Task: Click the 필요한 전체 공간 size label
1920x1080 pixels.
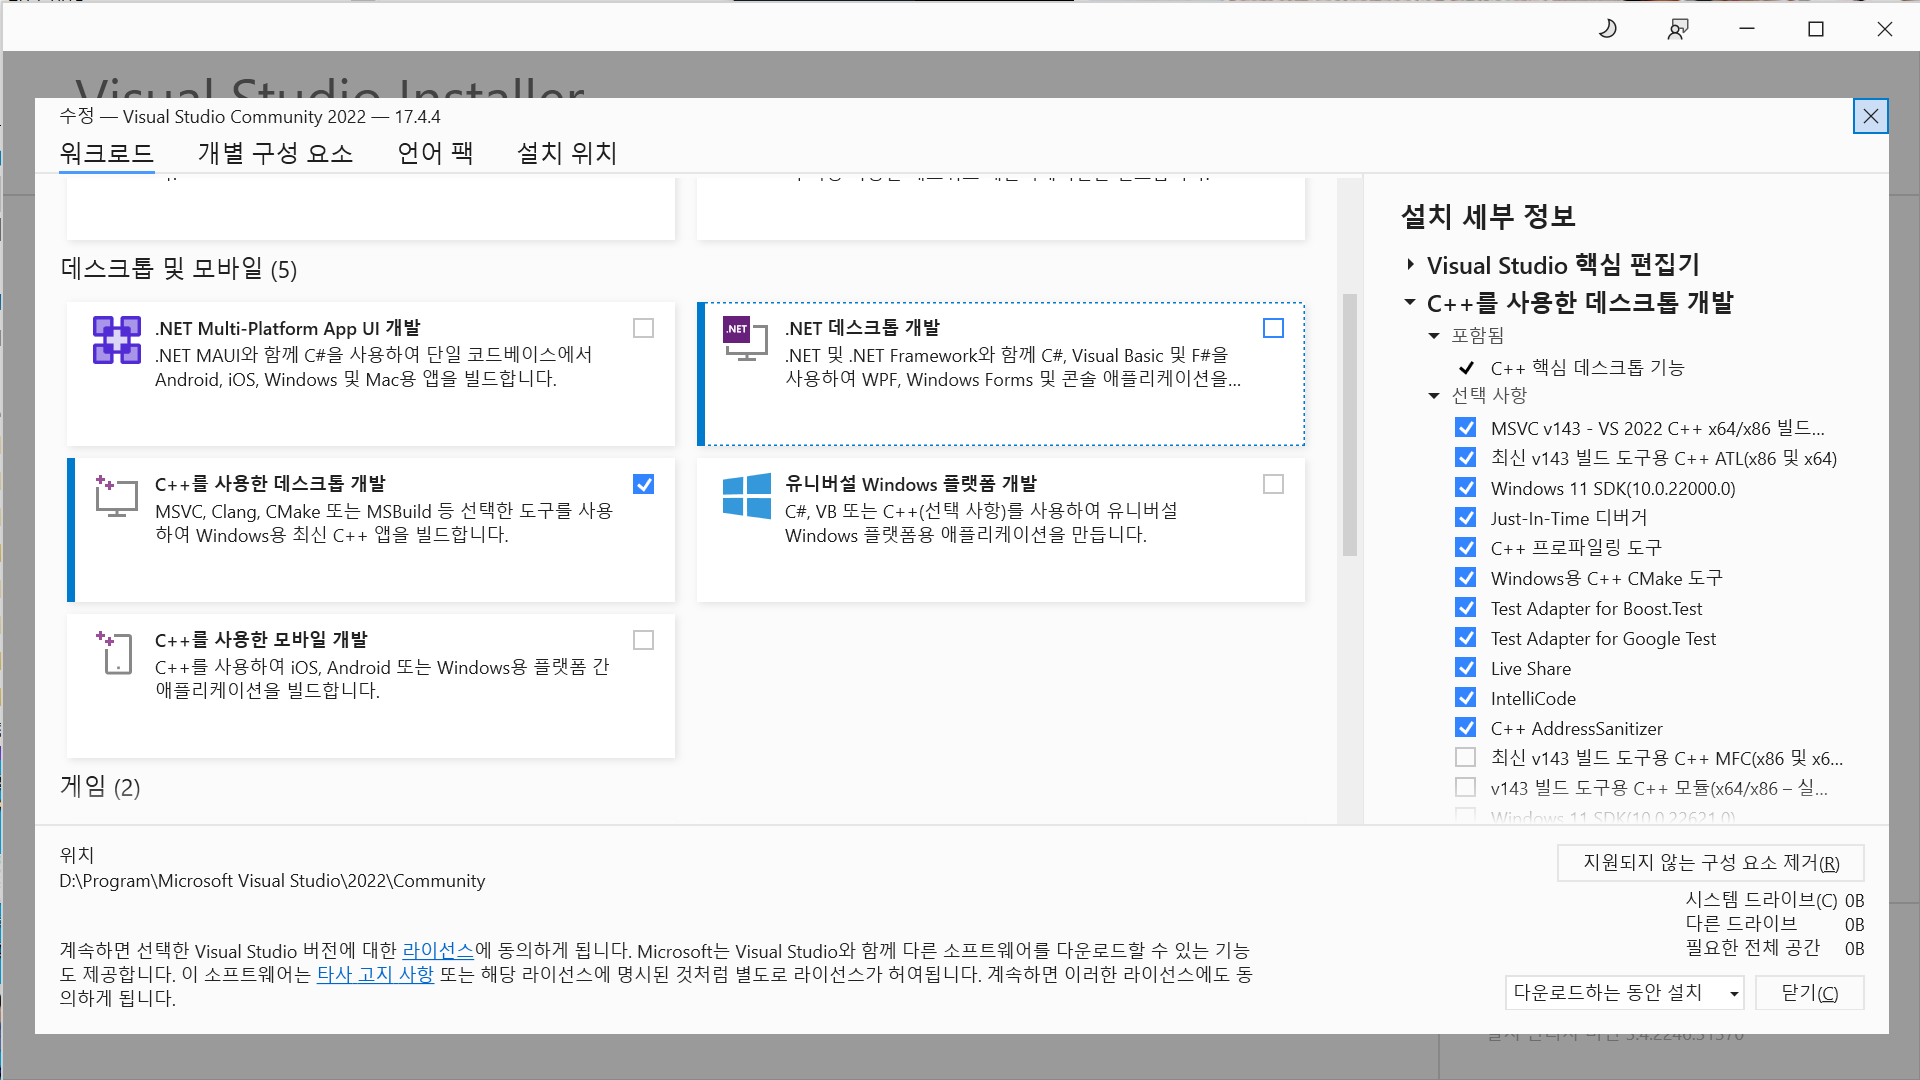Action: click(1753, 948)
